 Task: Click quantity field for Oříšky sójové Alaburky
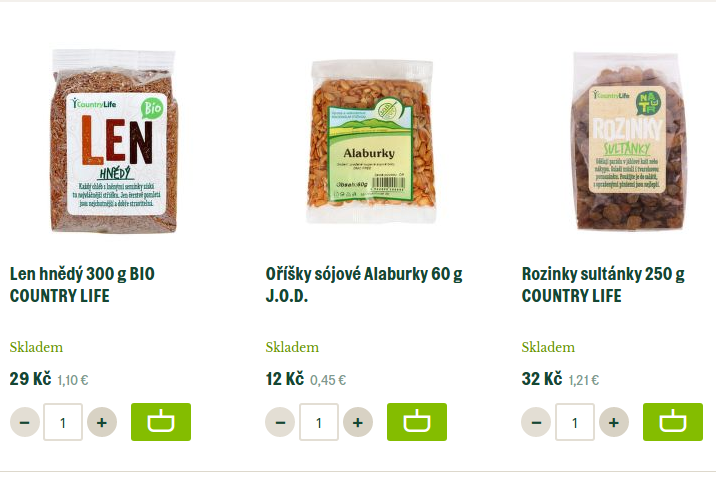pyautogui.click(x=319, y=422)
